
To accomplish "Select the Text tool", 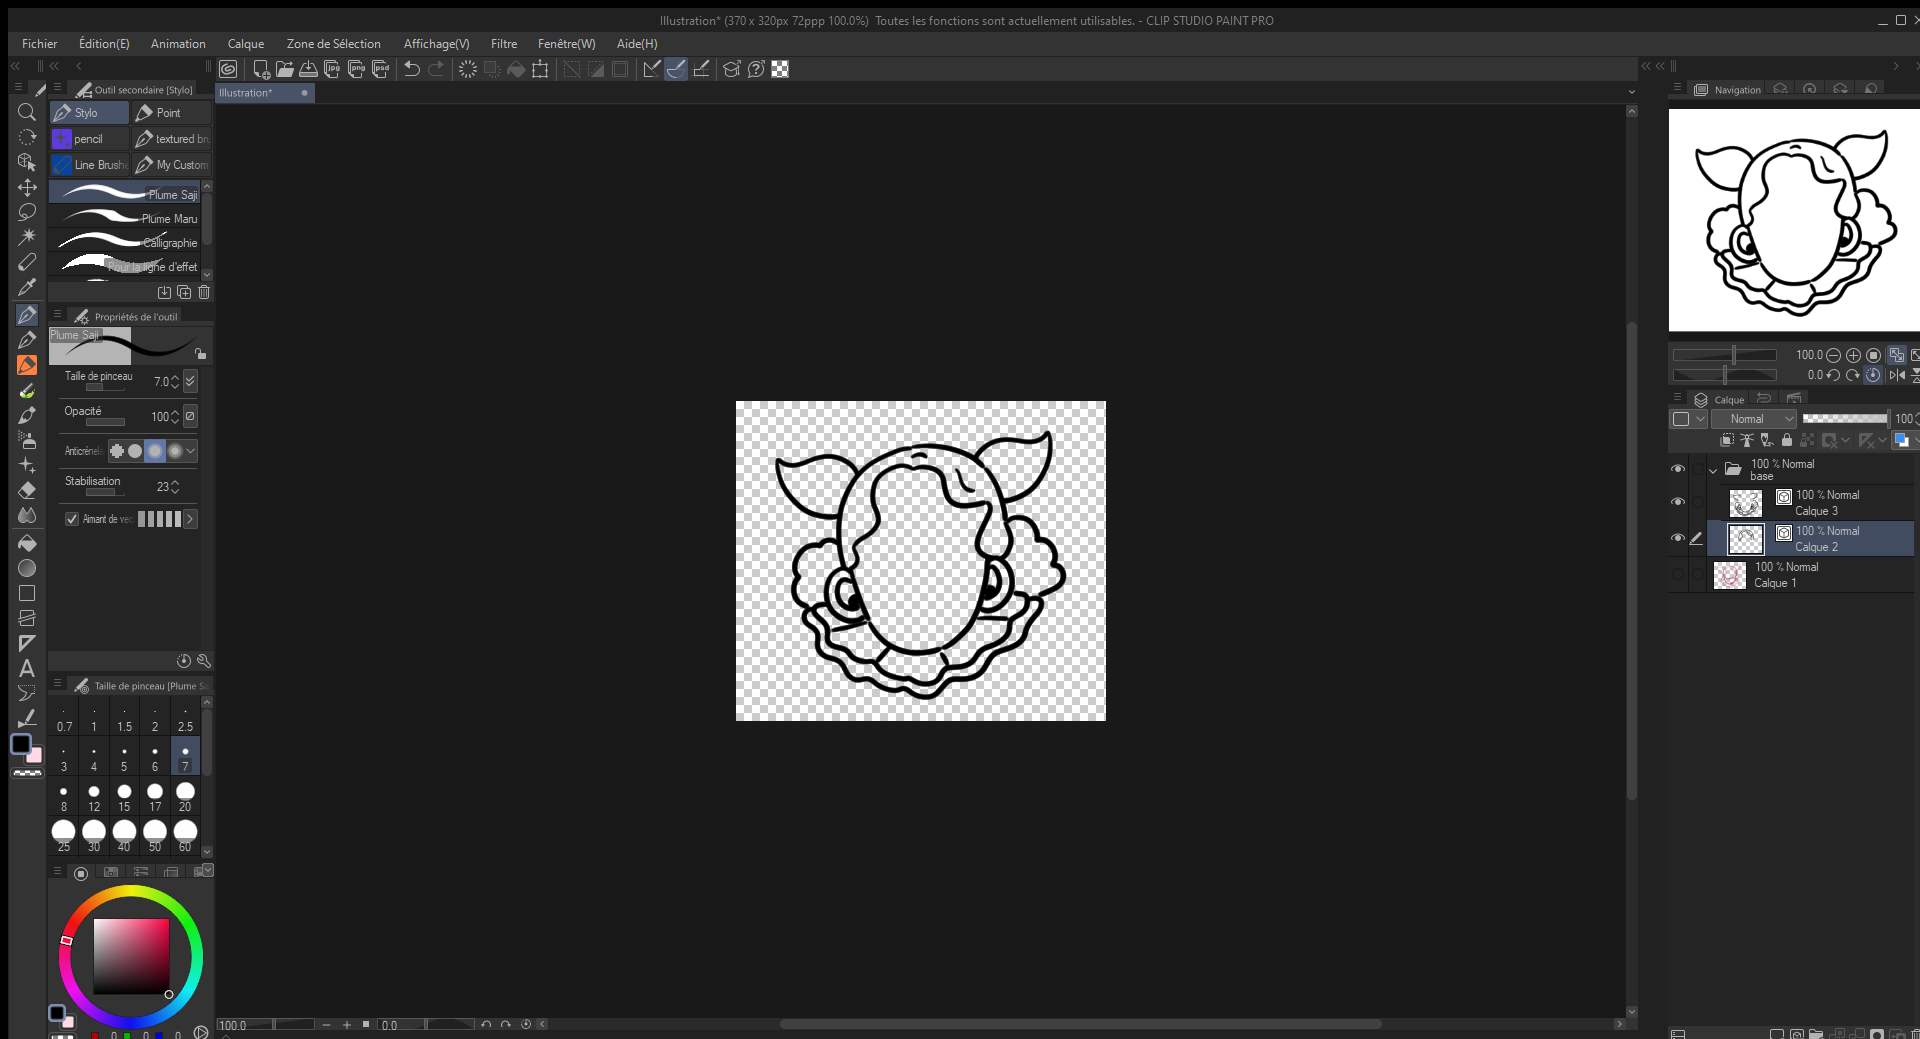I will [x=27, y=668].
